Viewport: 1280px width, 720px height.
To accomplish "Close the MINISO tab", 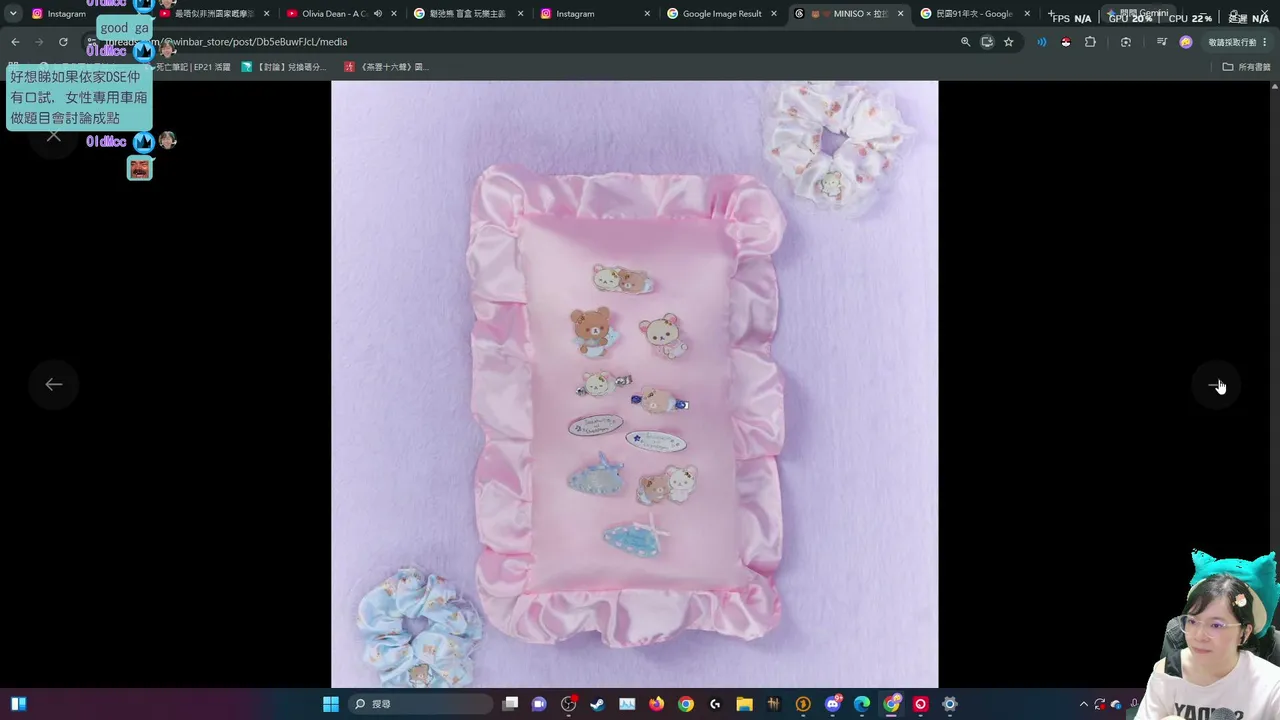I will pyautogui.click(x=901, y=14).
